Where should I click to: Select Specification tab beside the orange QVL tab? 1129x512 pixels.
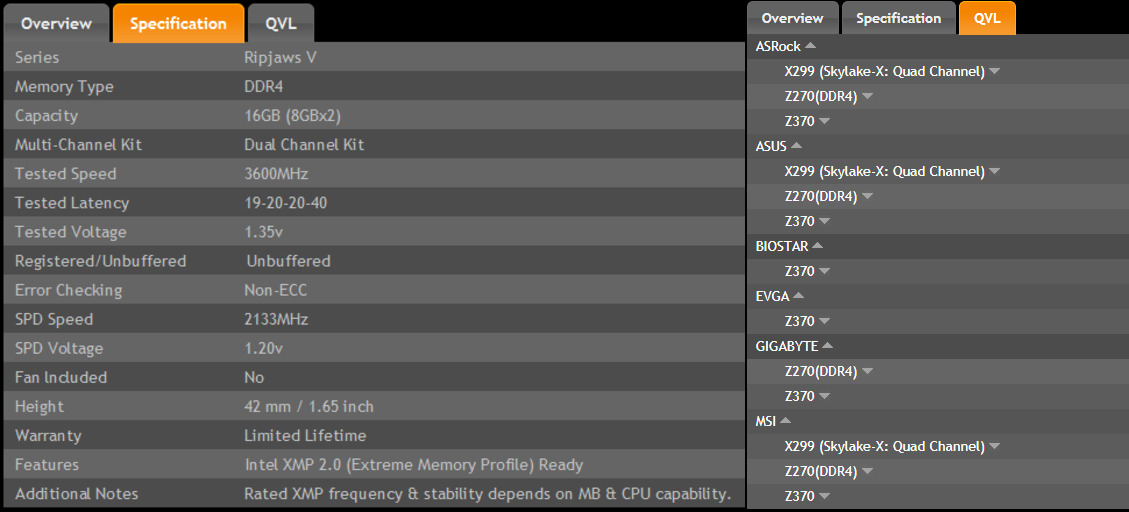(x=898, y=19)
